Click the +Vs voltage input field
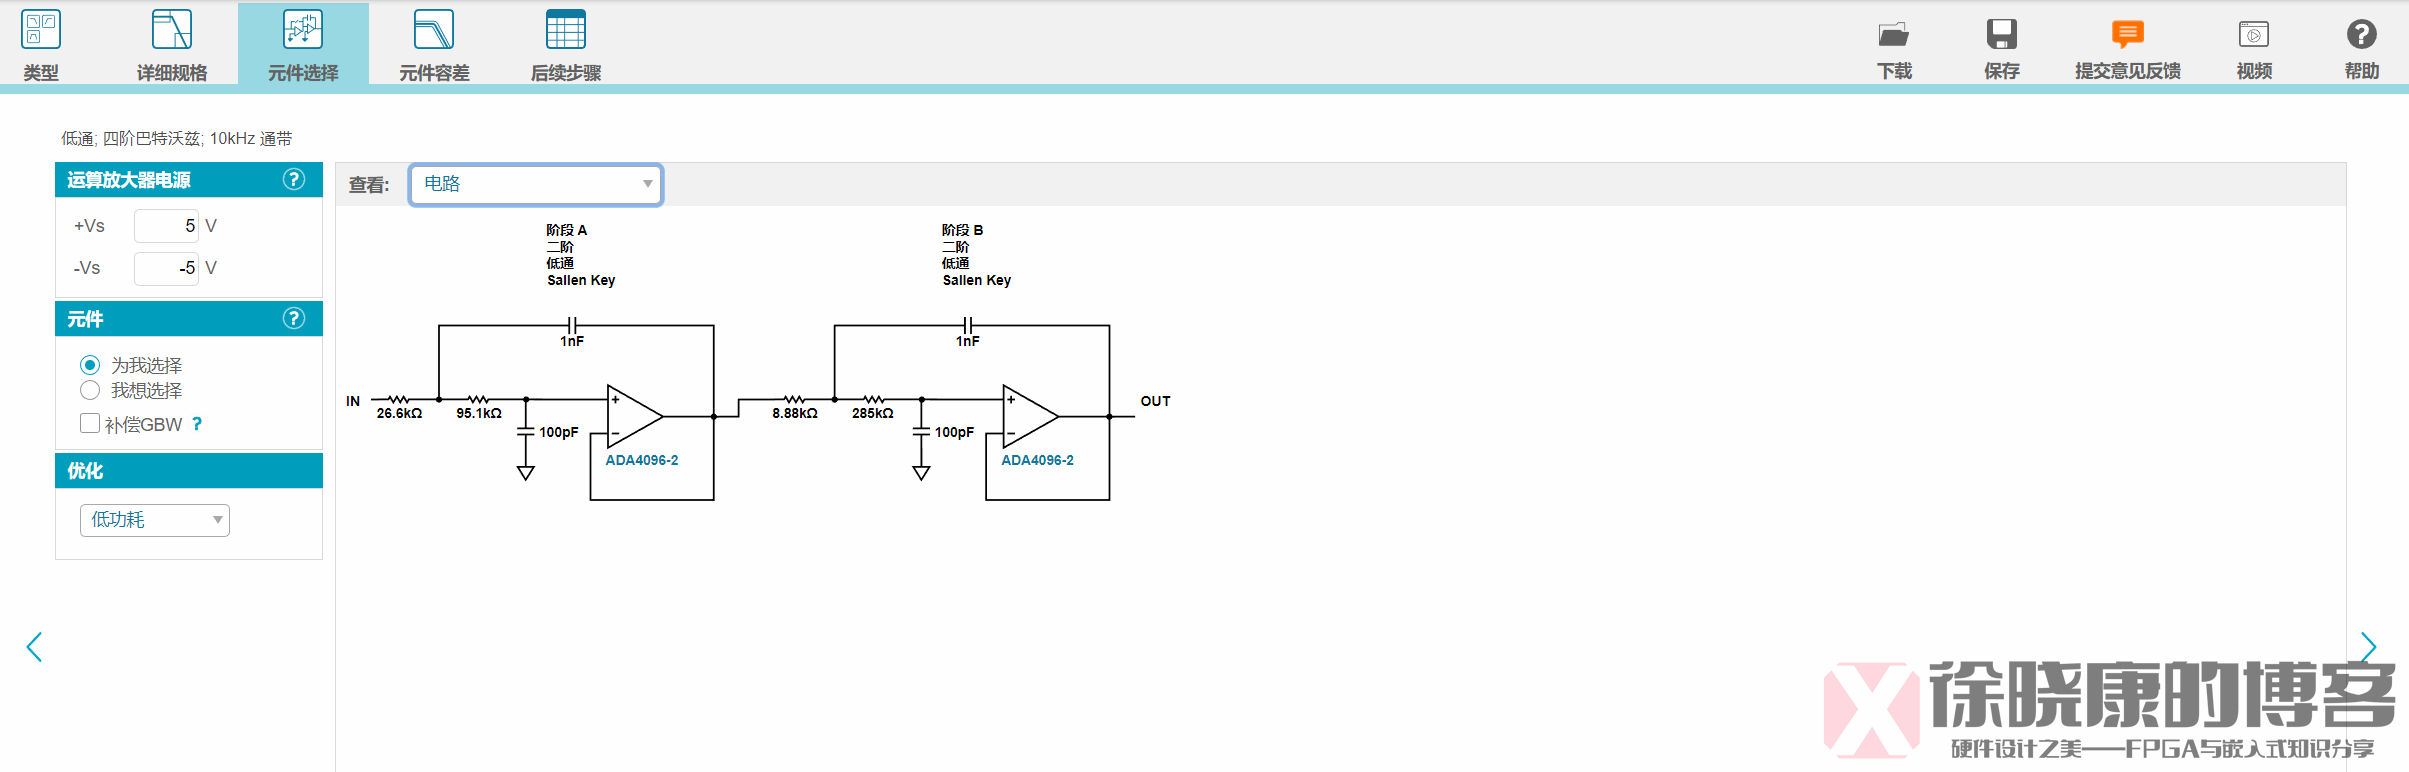This screenshot has width=2409, height=772. (167, 226)
